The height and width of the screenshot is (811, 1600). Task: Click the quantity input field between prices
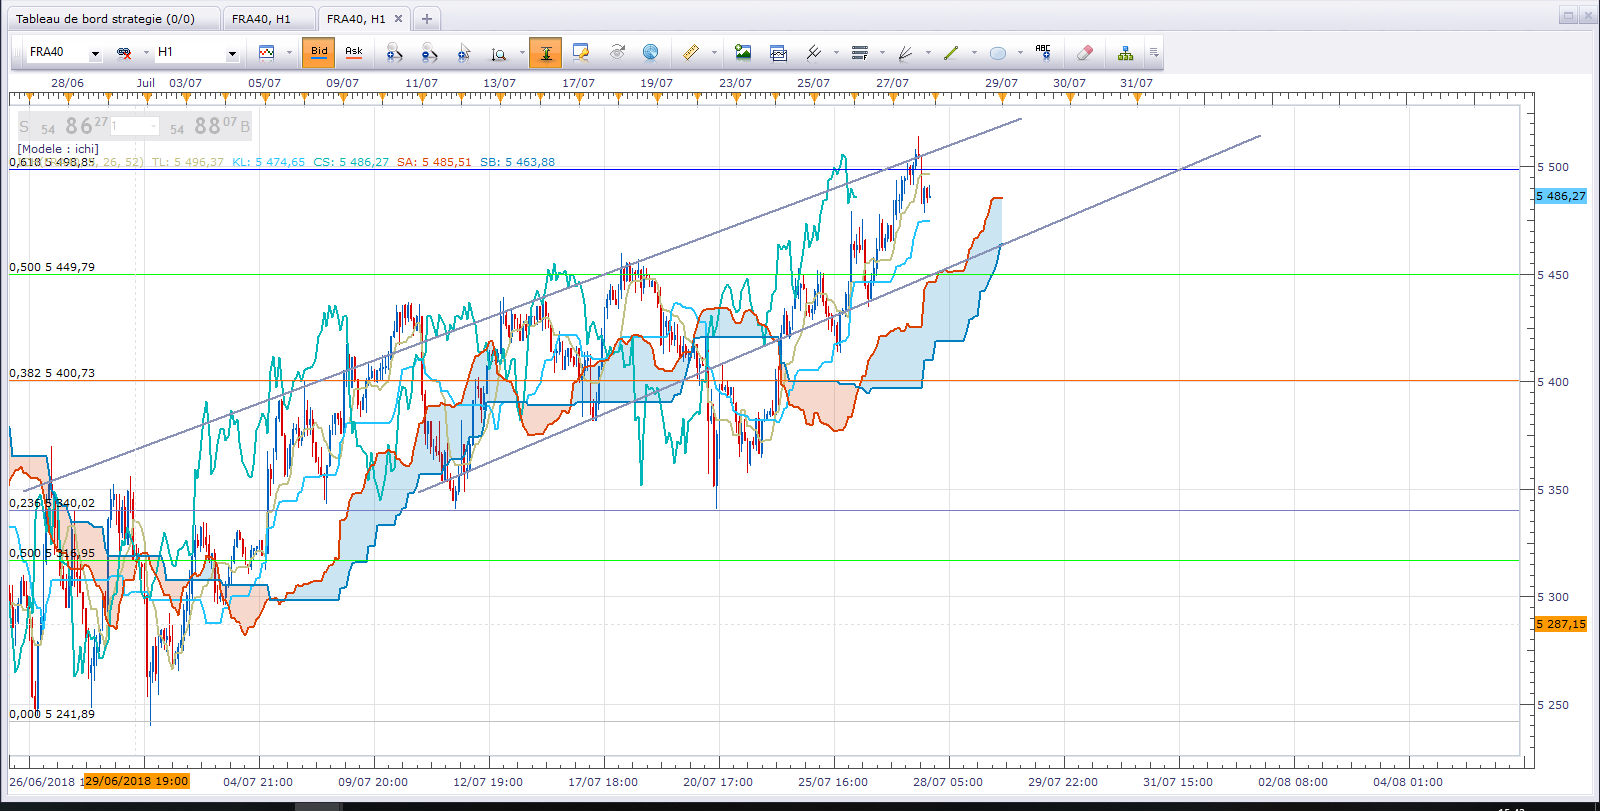134,126
